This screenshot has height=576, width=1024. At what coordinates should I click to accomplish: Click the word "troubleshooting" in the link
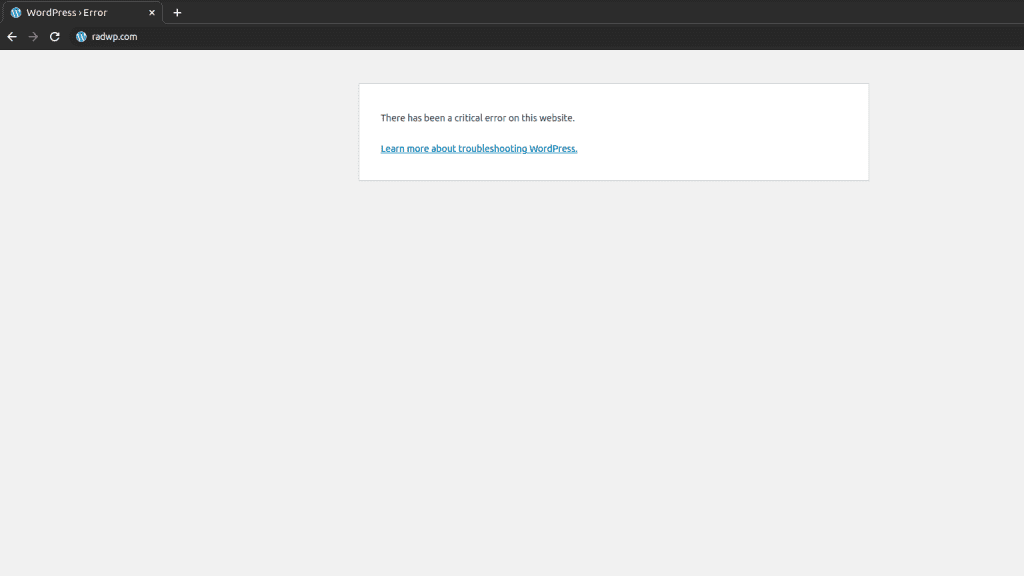pyautogui.click(x=492, y=149)
